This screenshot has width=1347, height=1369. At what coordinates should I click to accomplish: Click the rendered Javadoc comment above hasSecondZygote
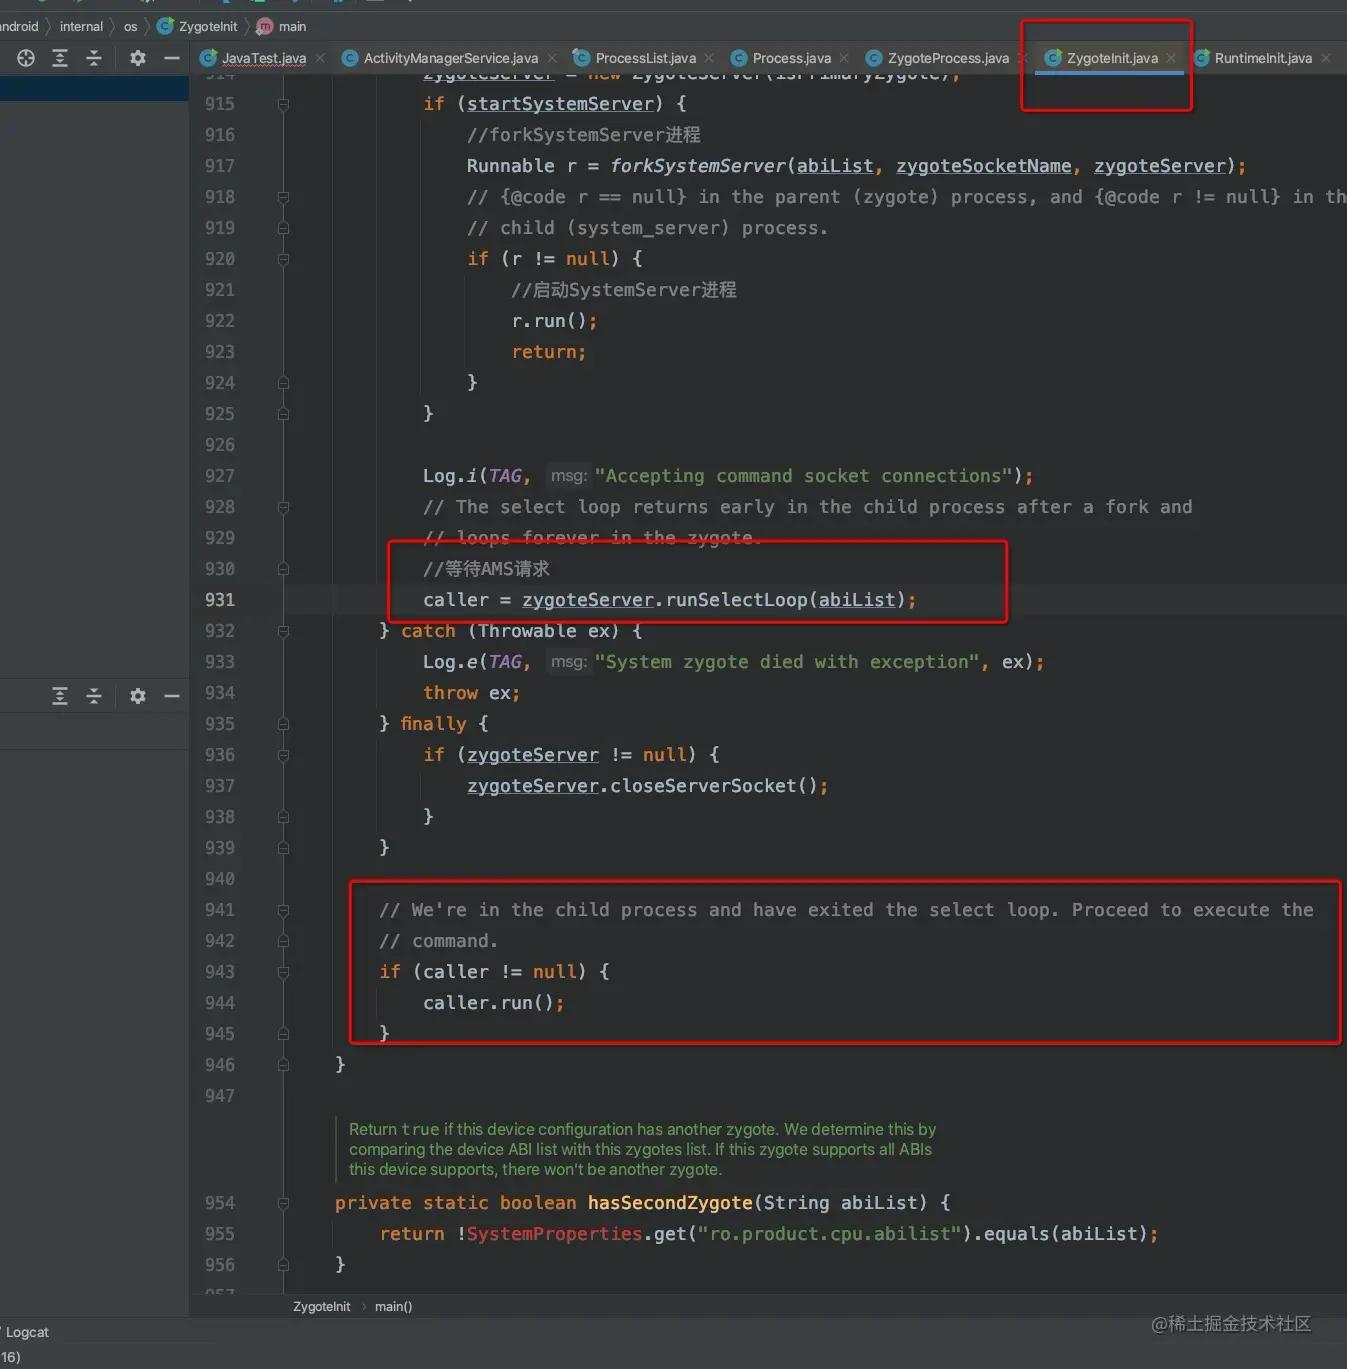642,1149
